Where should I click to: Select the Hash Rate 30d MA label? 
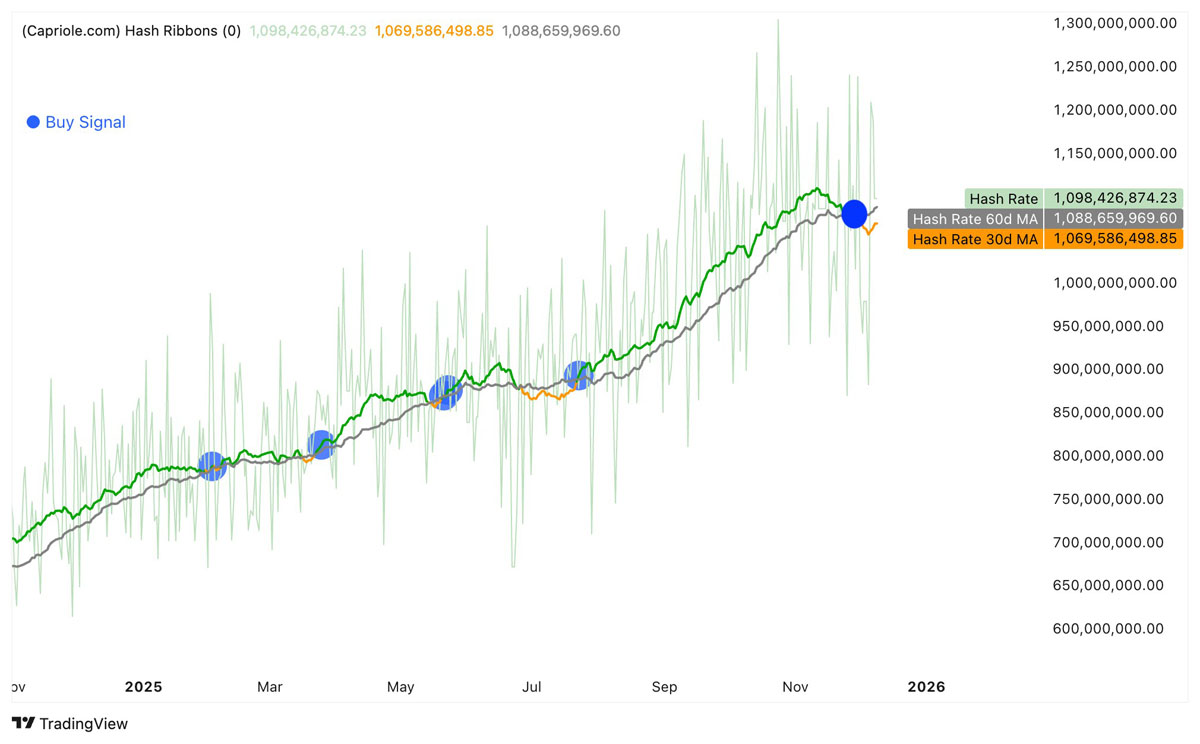click(975, 239)
